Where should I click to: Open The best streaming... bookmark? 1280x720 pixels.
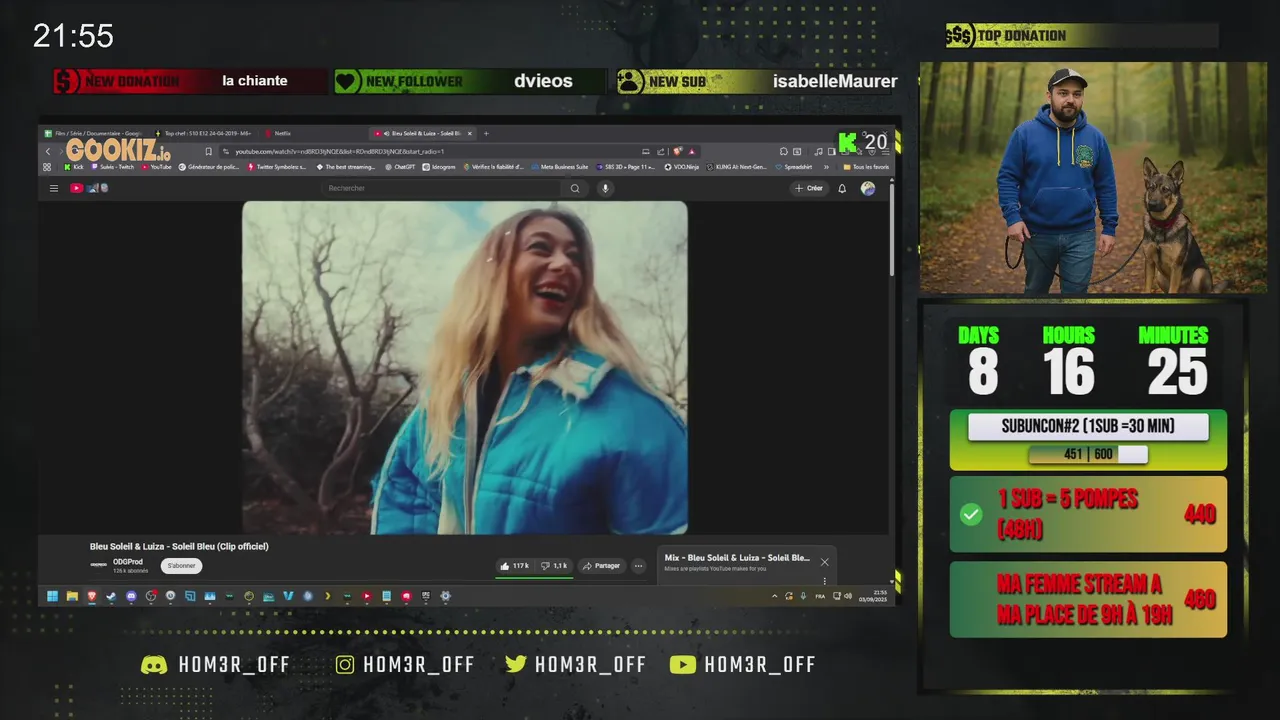point(346,167)
